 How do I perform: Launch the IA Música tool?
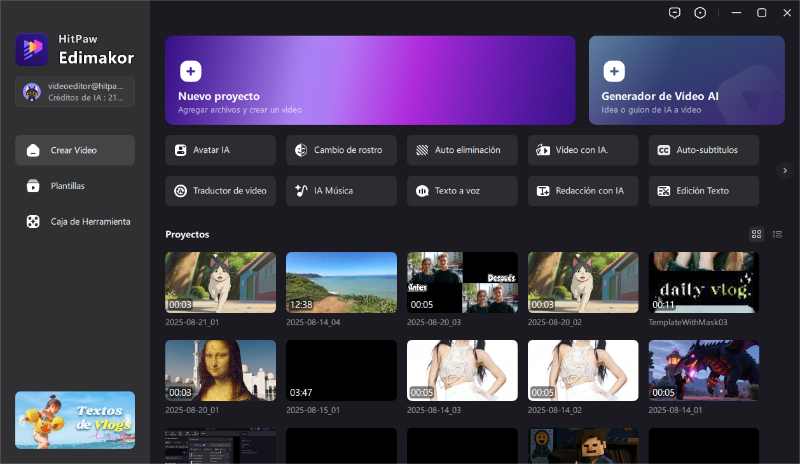pos(341,191)
